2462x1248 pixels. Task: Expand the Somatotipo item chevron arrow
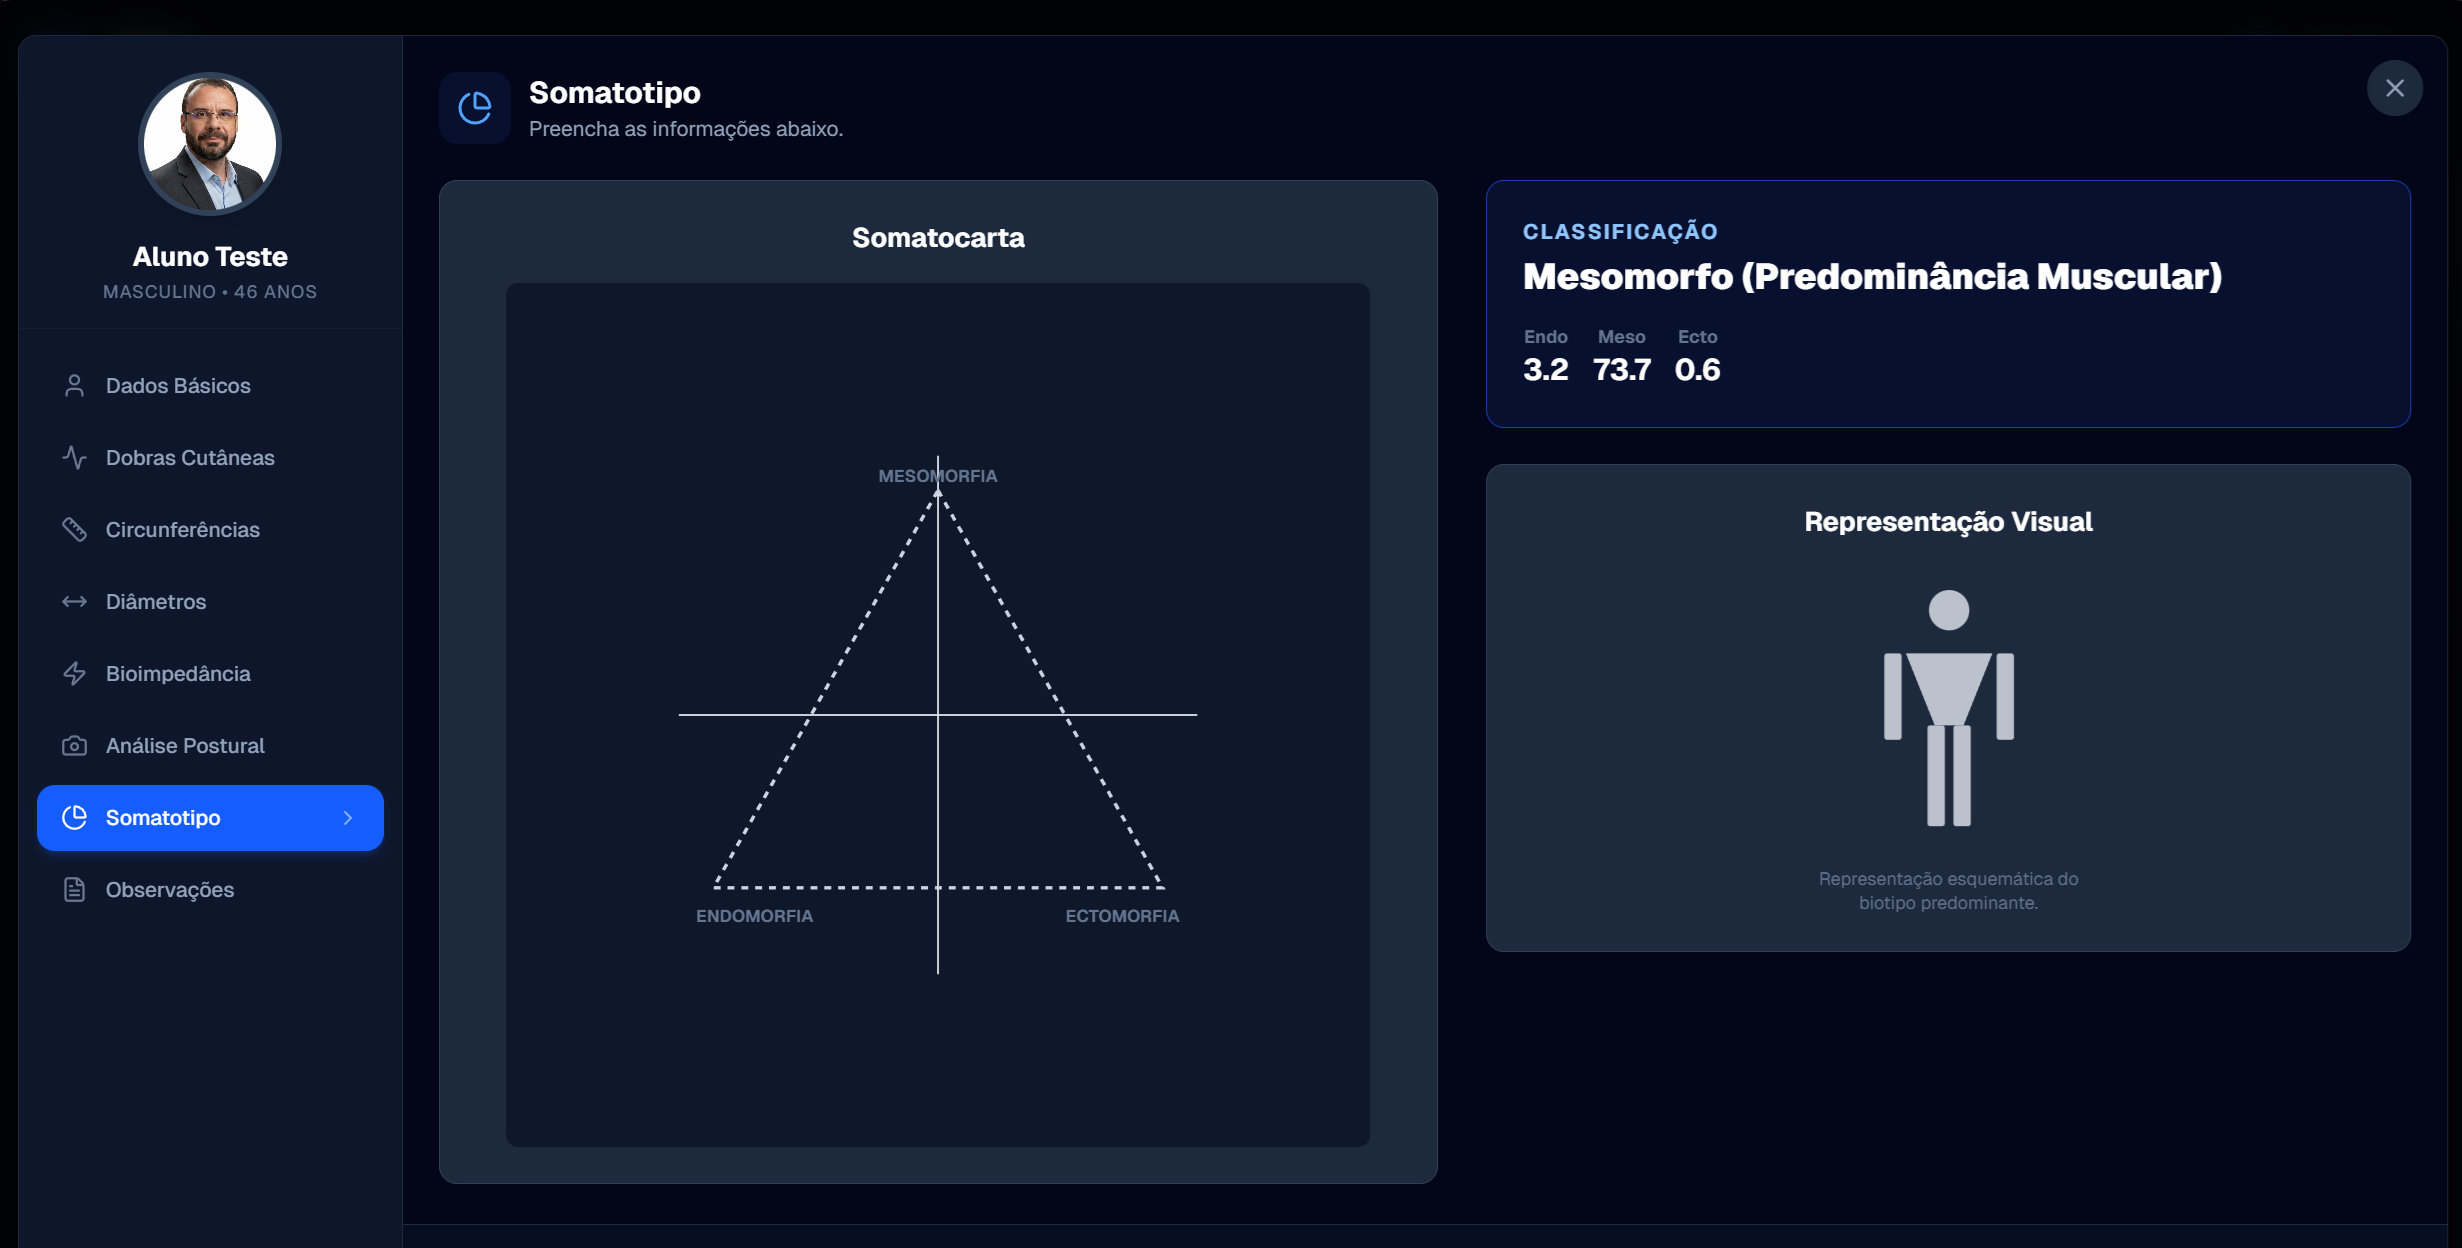[348, 818]
